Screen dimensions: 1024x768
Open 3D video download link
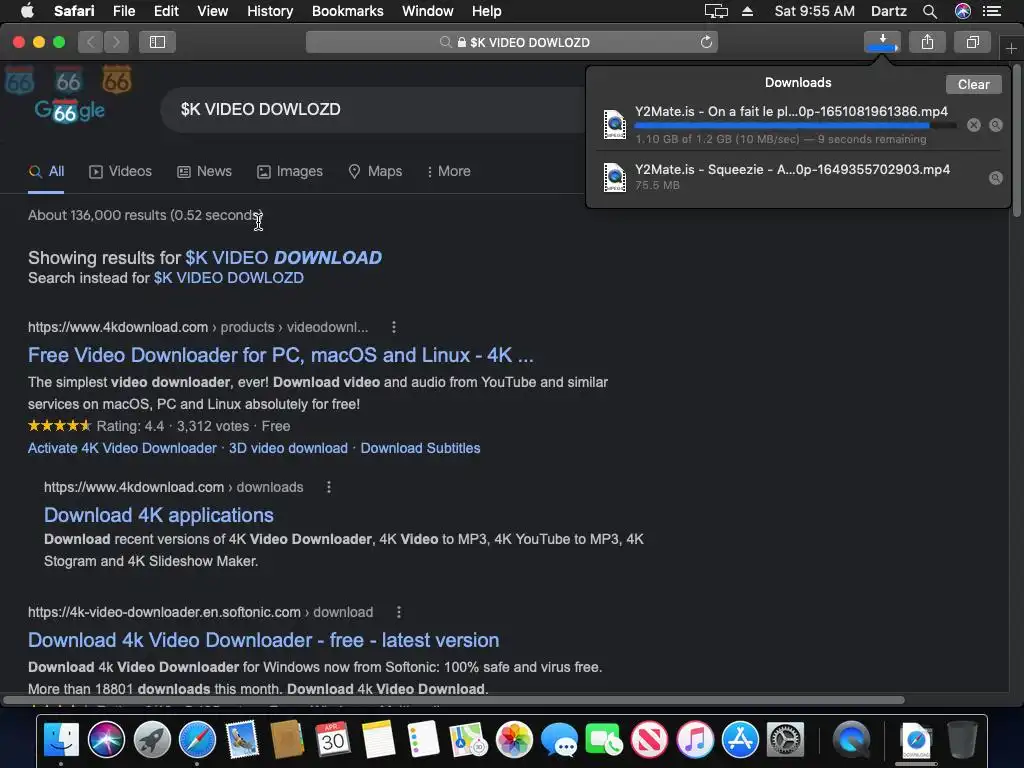(x=288, y=449)
